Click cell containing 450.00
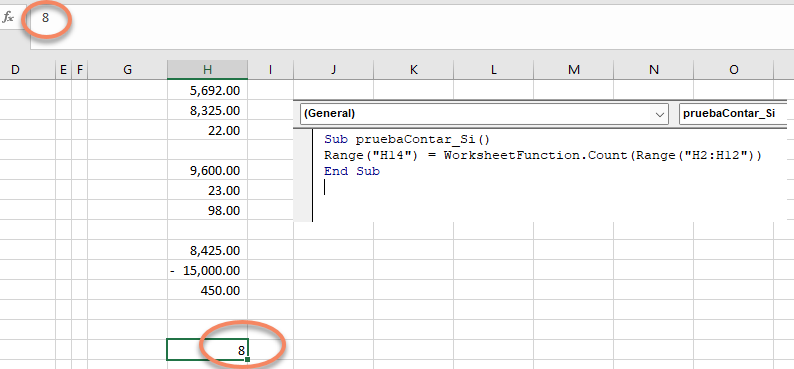Viewport: 794px width, 369px height. (x=207, y=291)
